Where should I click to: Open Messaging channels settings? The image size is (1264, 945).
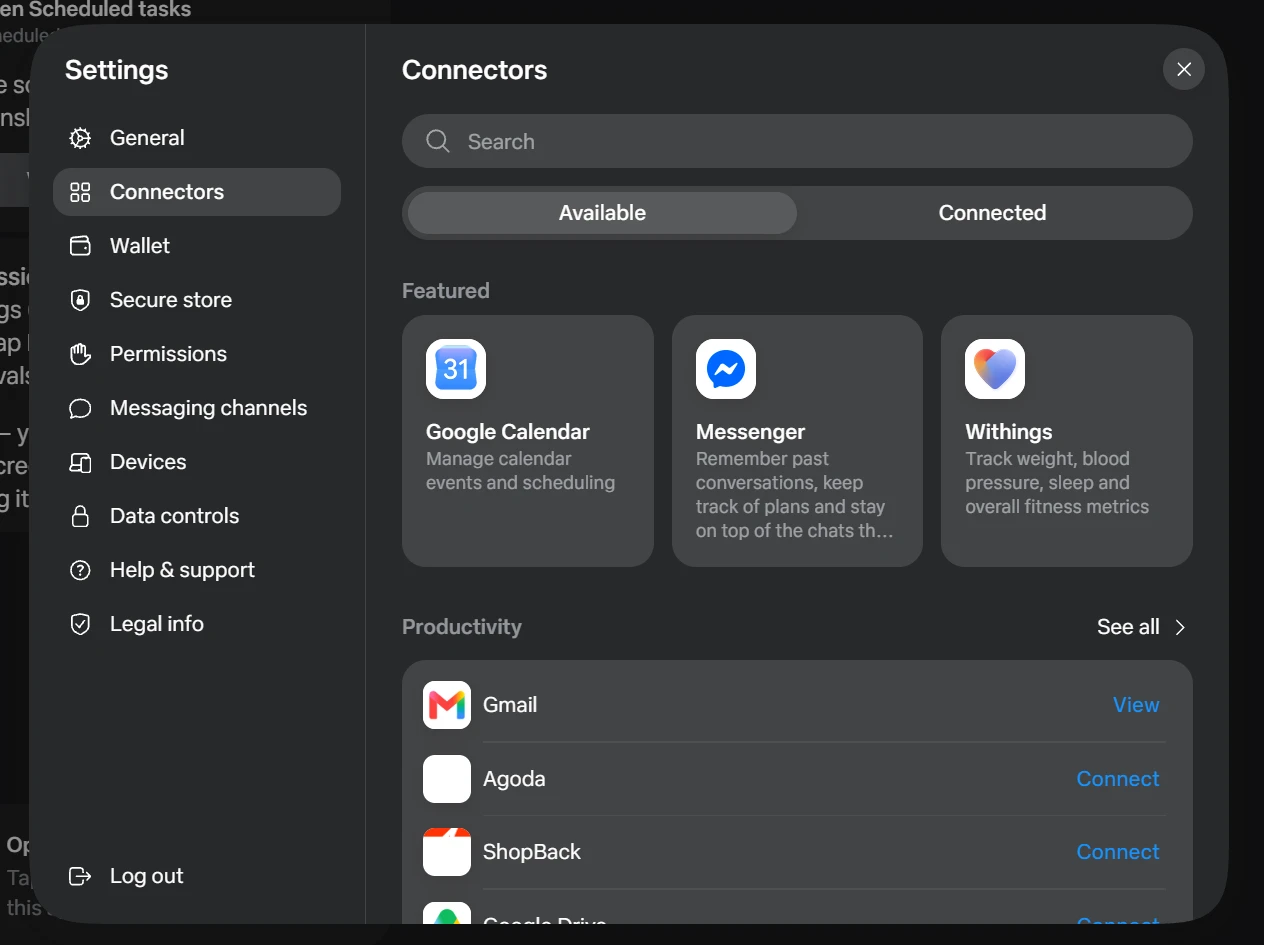pos(197,408)
